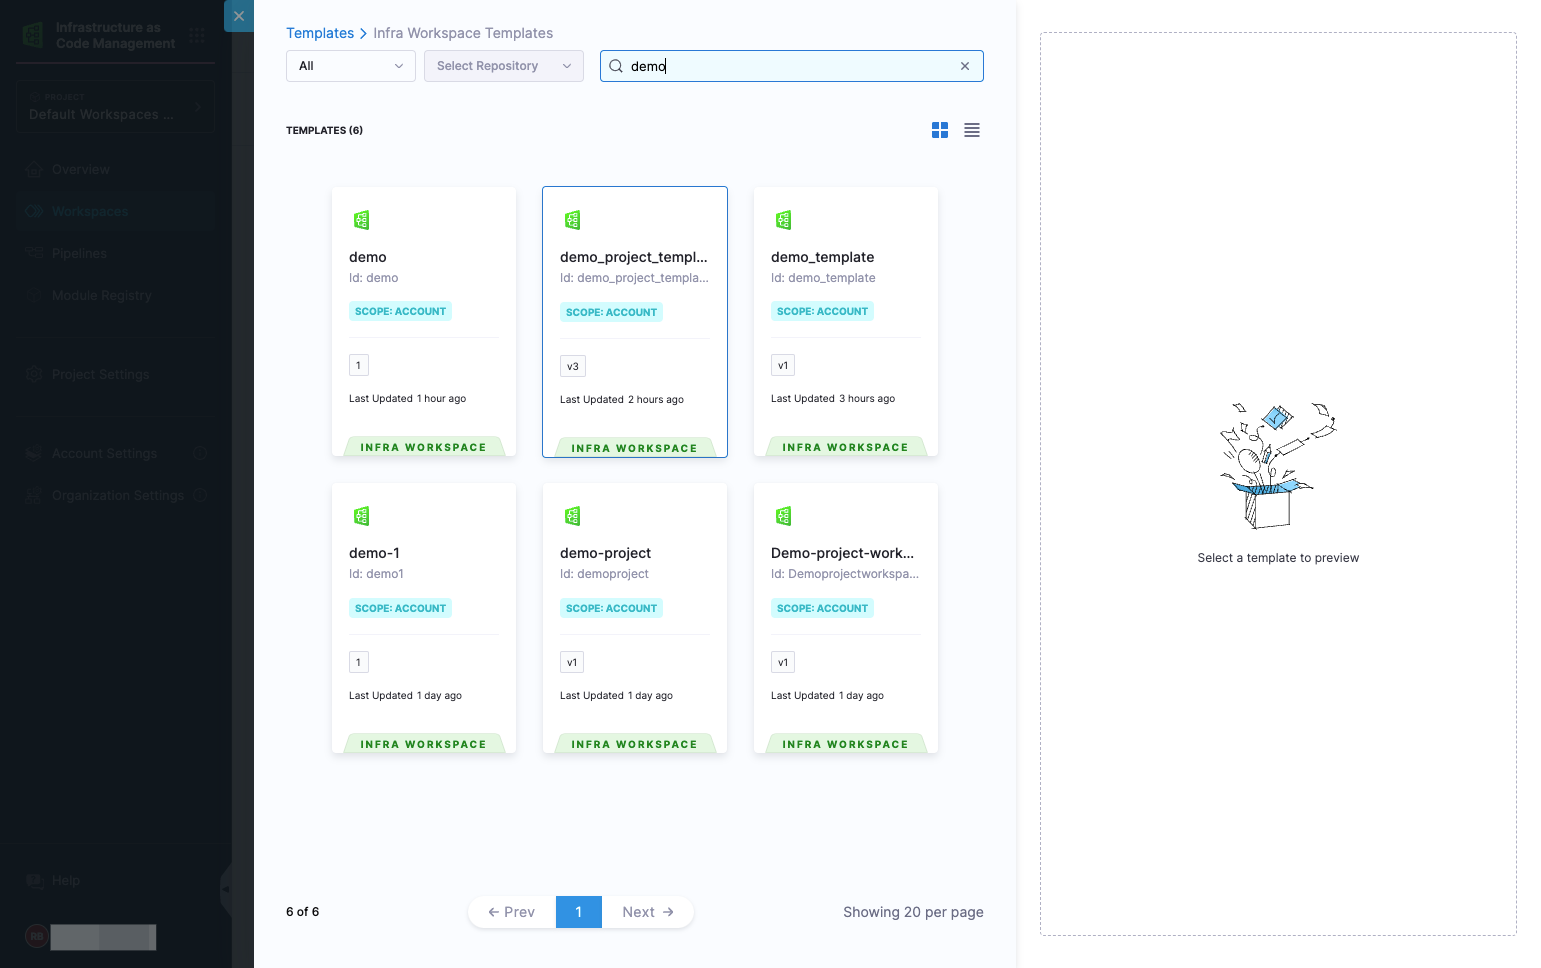Click Infra Workspace tag on demo_template card
The image size is (1541, 968).
(x=846, y=447)
